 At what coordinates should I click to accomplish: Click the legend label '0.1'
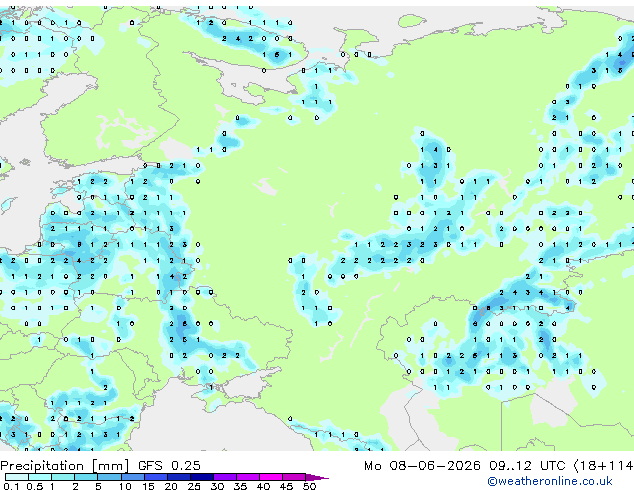11,486
